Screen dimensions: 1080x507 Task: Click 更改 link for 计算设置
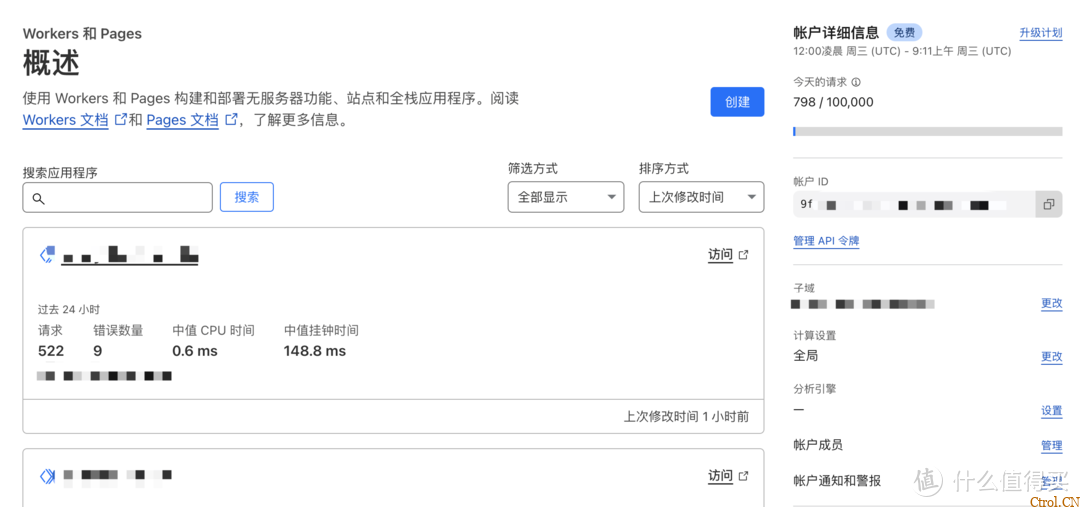pos(1051,357)
